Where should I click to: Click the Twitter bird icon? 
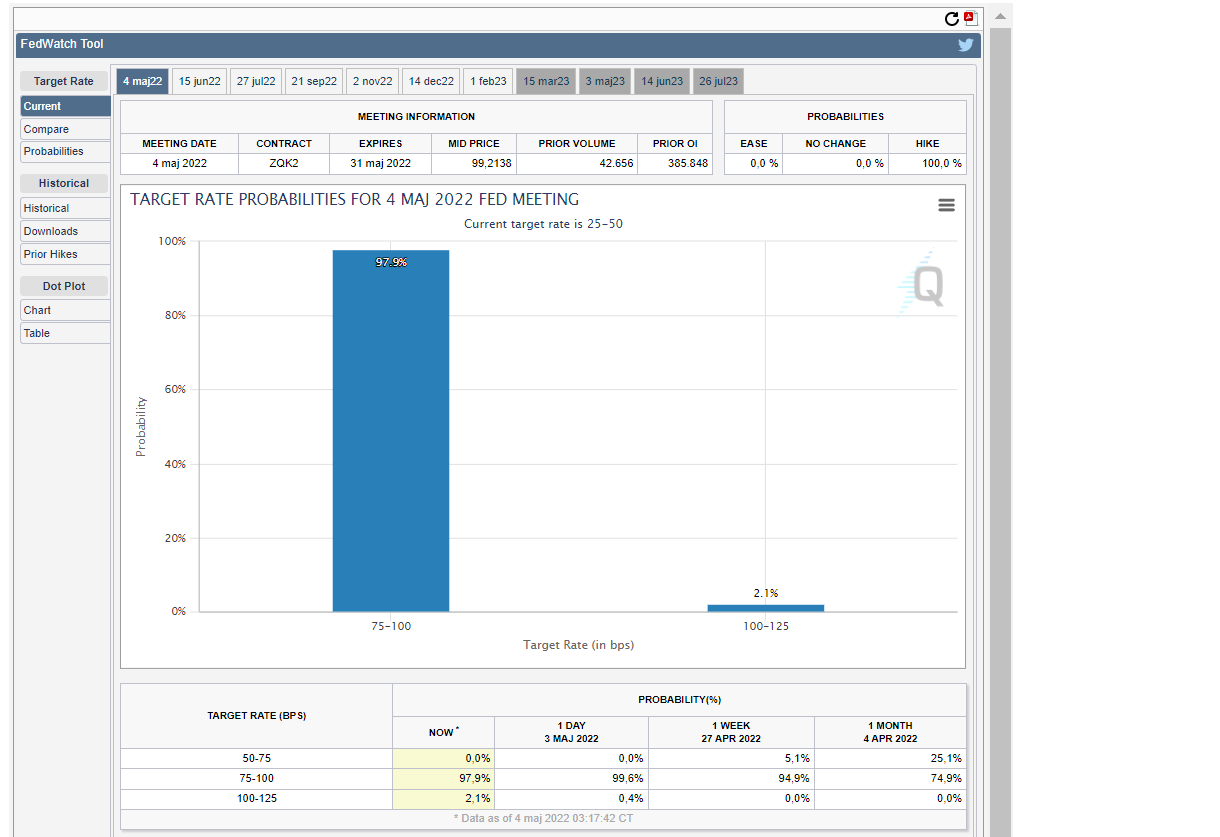[965, 45]
